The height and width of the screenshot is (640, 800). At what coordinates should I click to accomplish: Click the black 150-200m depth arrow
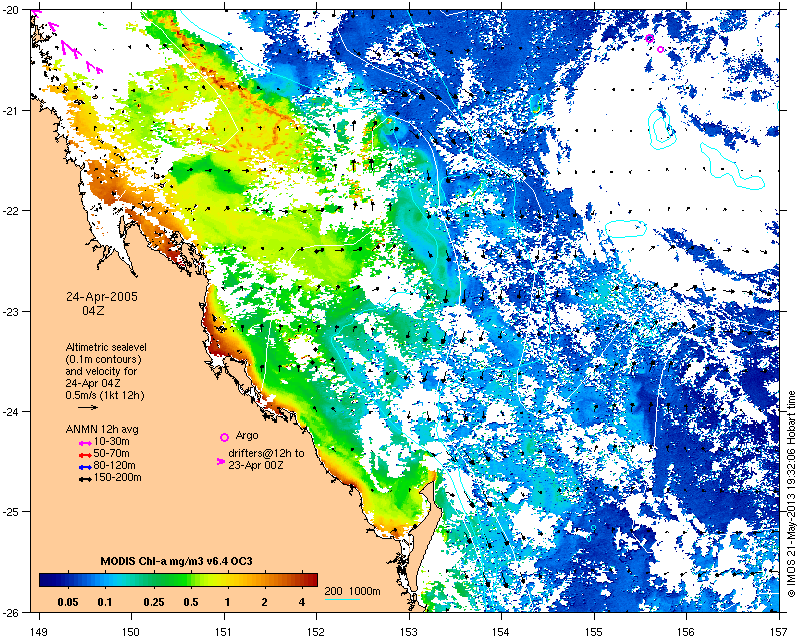(x=84, y=479)
